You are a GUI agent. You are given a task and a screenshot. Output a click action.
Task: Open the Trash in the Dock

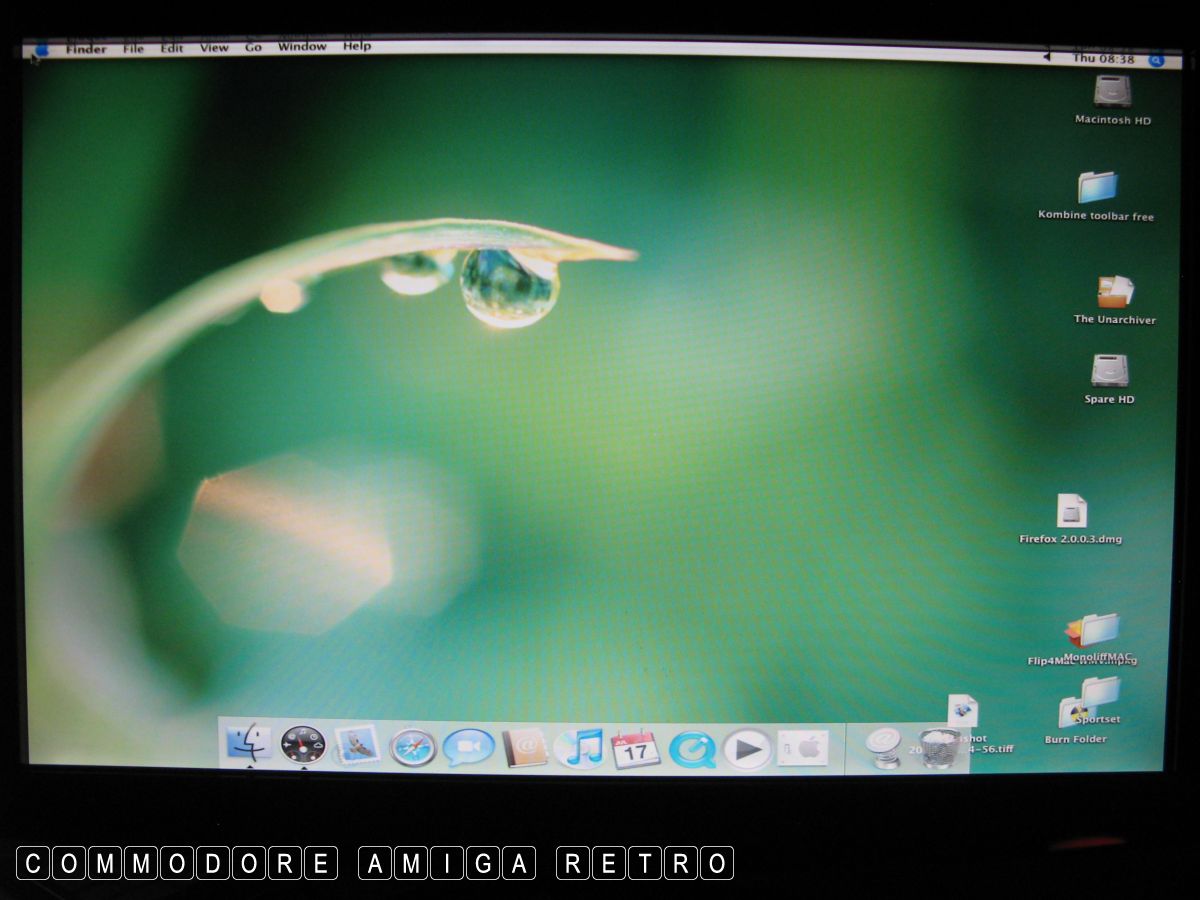(x=937, y=749)
